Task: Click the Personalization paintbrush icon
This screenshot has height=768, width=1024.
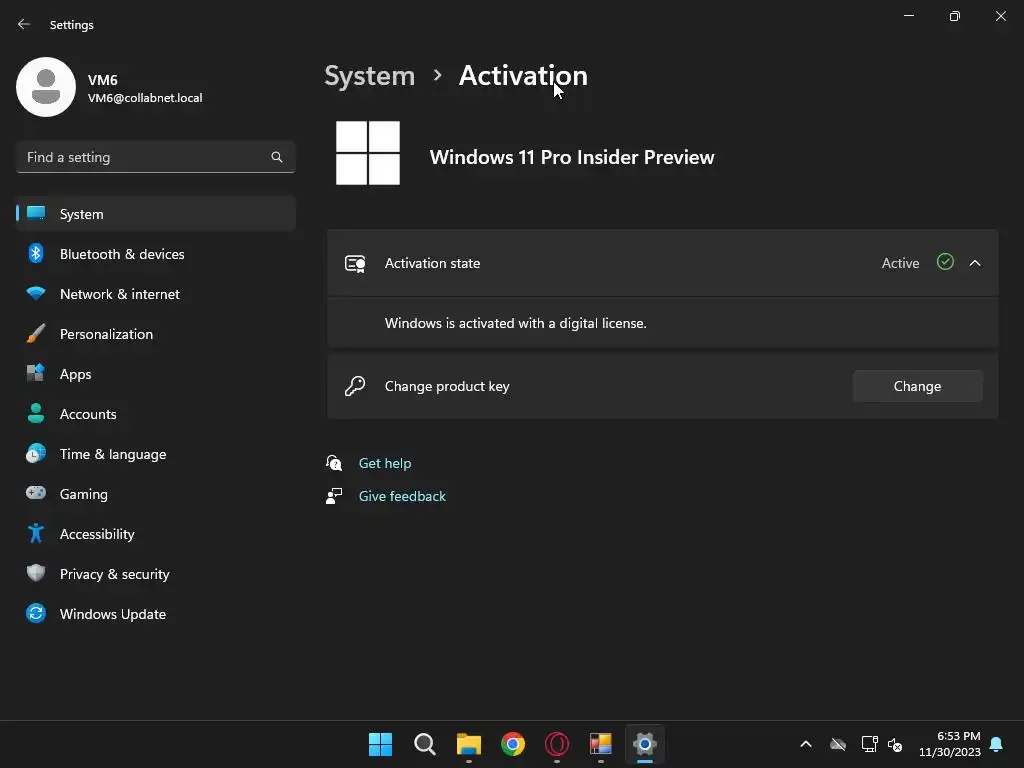Action: click(36, 333)
